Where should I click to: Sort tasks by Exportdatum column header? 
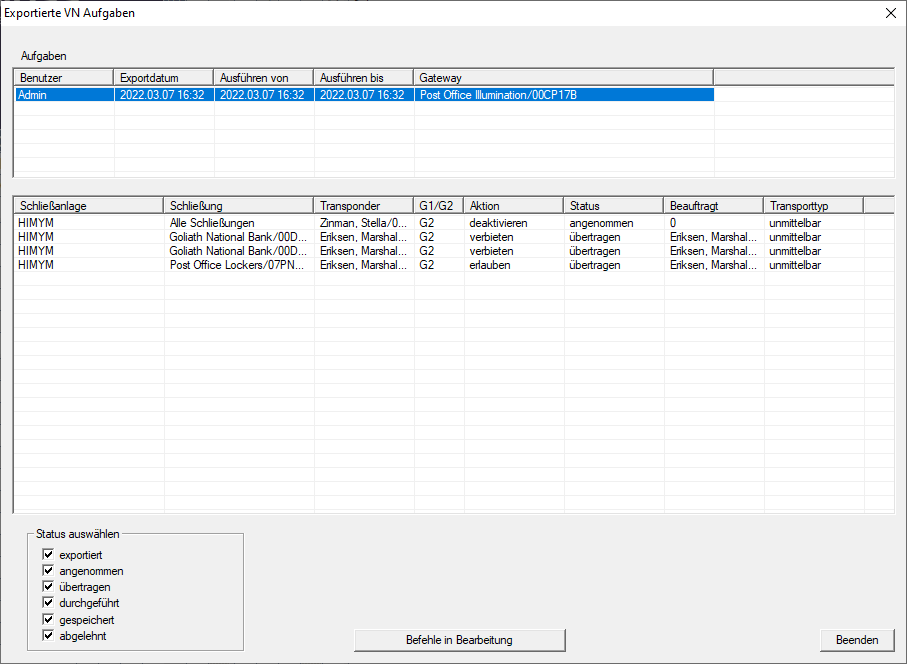pyautogui.click(x=164, y=77)
